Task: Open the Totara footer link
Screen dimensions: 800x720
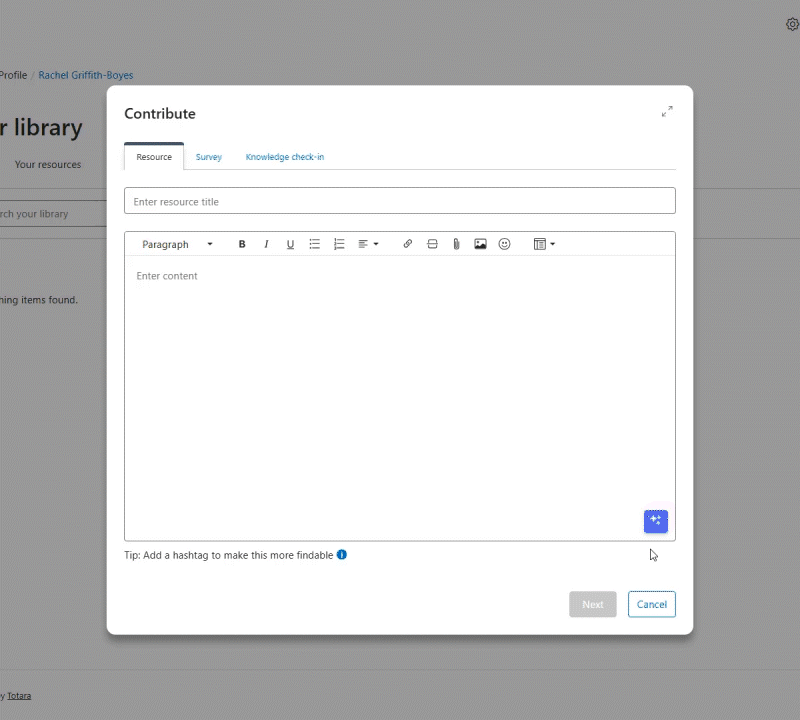Action: pyautogui.click(x=19, y=696)
